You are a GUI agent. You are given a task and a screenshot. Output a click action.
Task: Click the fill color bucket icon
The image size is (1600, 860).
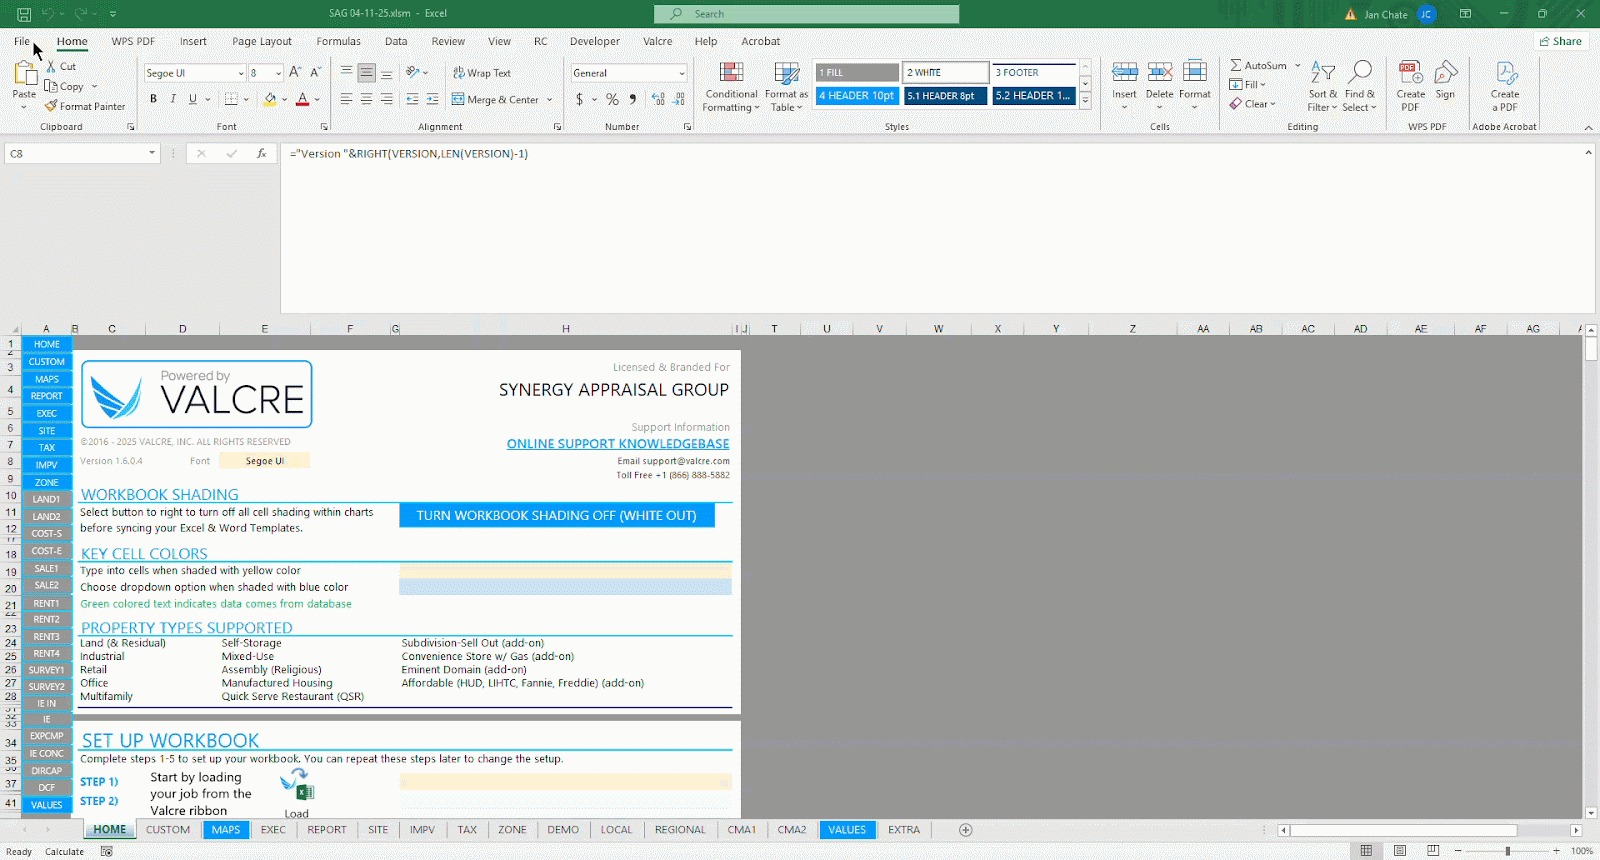click(x=269, y=99)
